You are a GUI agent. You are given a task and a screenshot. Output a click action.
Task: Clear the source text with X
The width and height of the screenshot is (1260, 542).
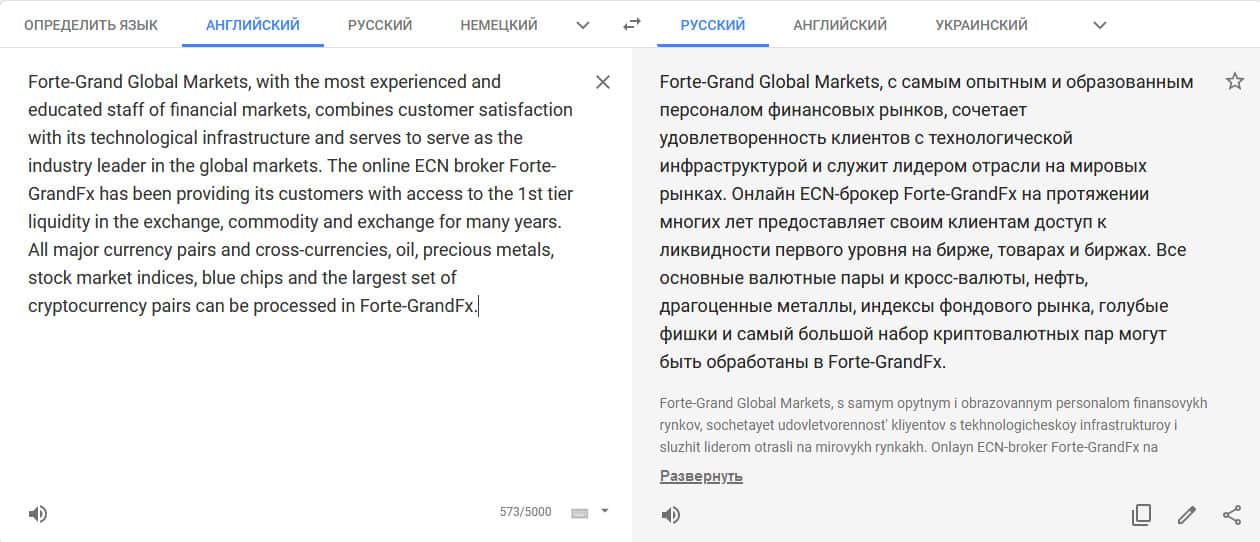coord(602,82)
